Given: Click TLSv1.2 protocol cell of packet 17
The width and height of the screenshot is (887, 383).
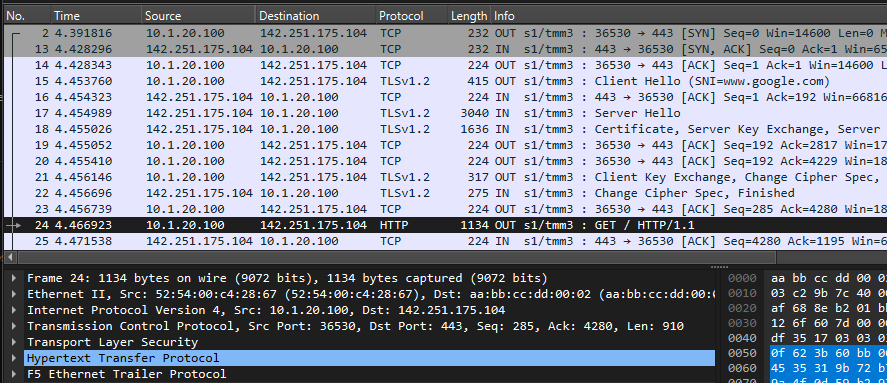Looking at the screenshot, I should pyautogui.click(x=405, y=113).
